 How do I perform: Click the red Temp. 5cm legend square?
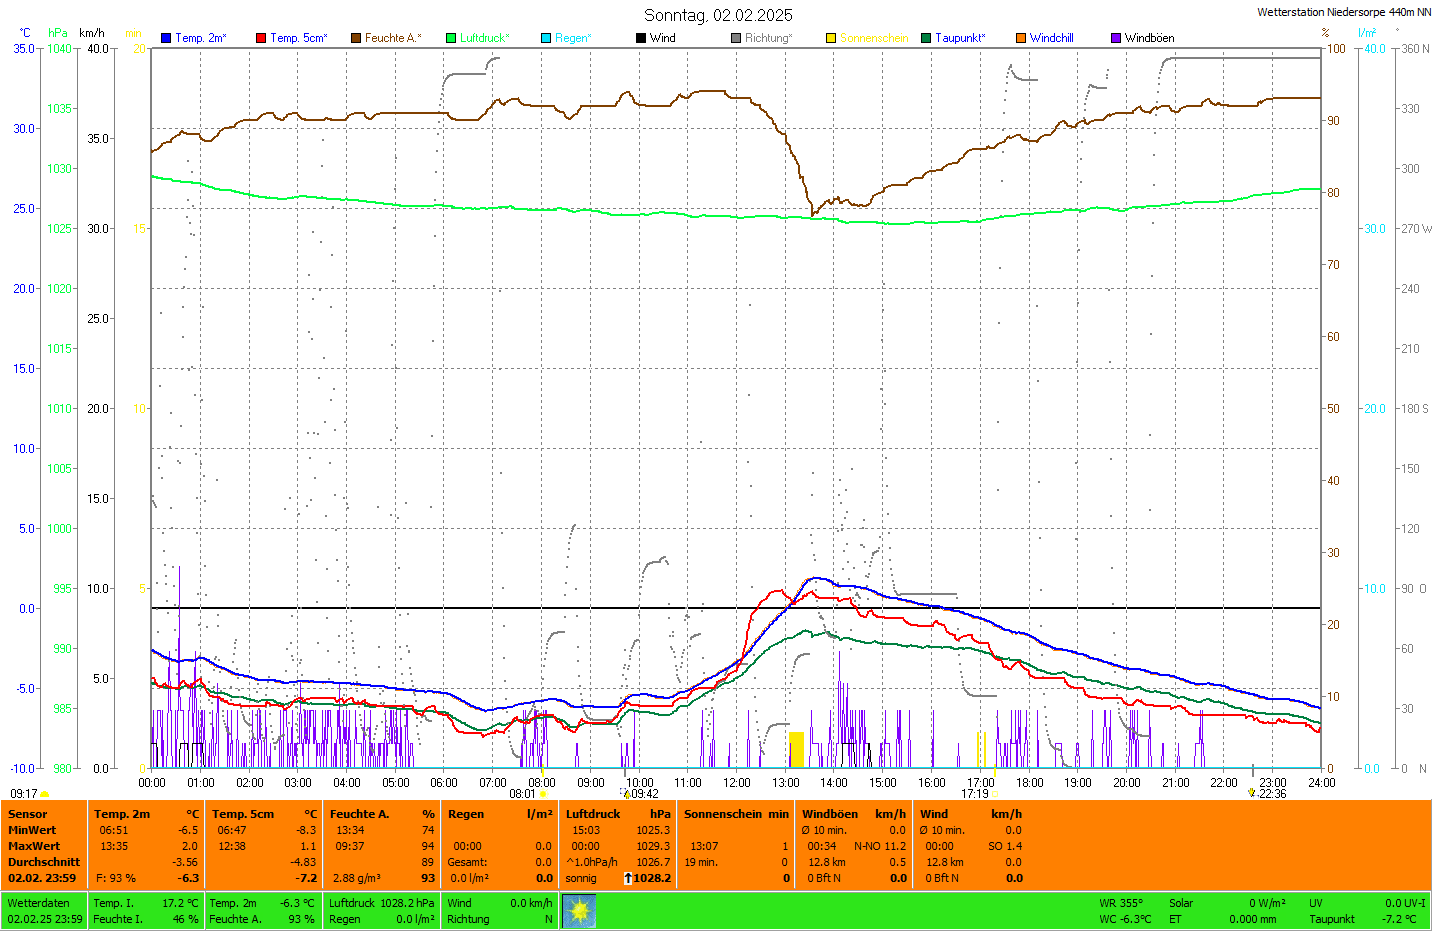coord(261,38)
